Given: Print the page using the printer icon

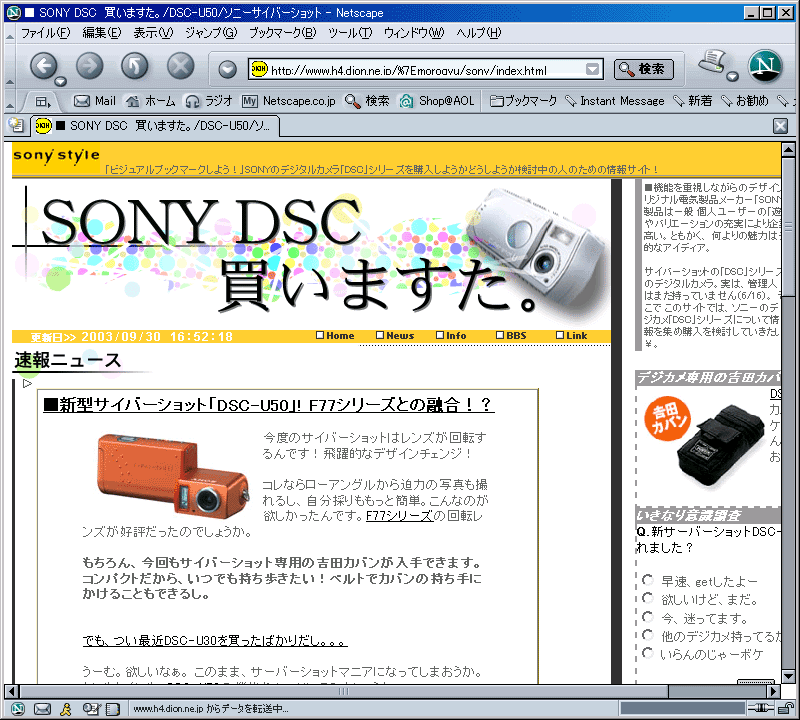Looking at the screenshot, I should (712, 61).
